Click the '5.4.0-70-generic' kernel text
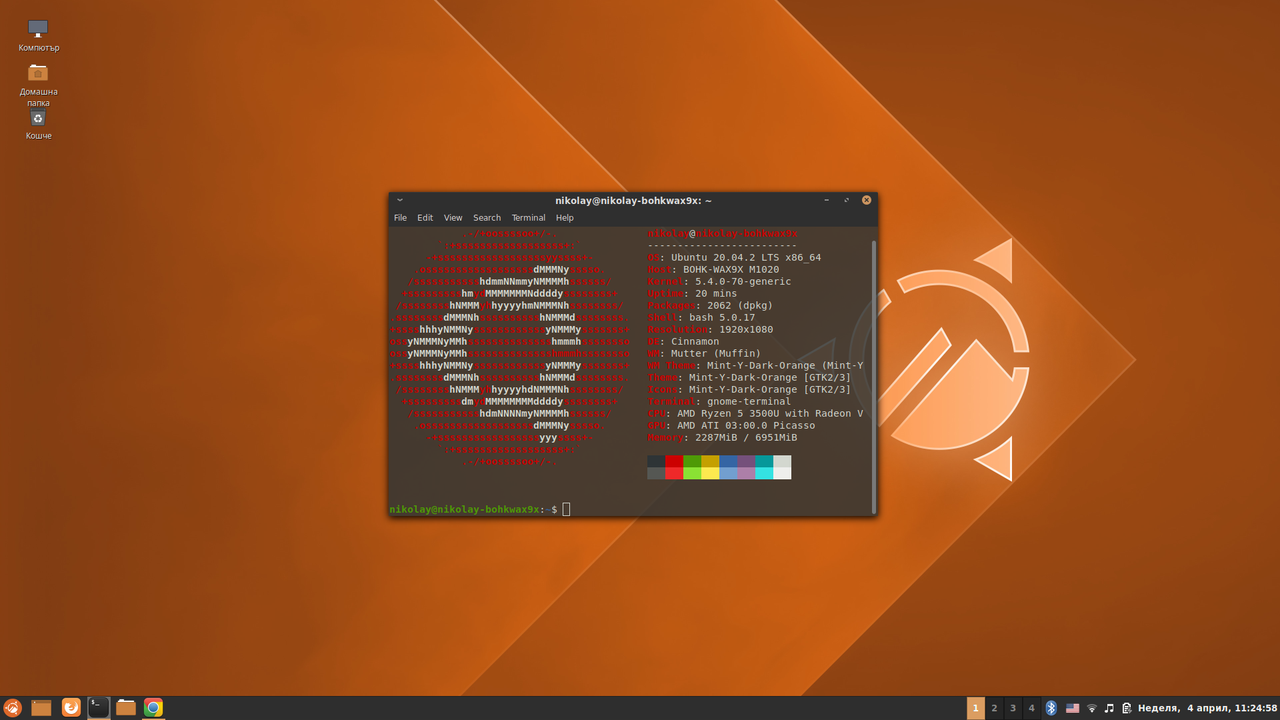Image resolution: width=1280 pixels, height=720 pixels. coord(743,281)
